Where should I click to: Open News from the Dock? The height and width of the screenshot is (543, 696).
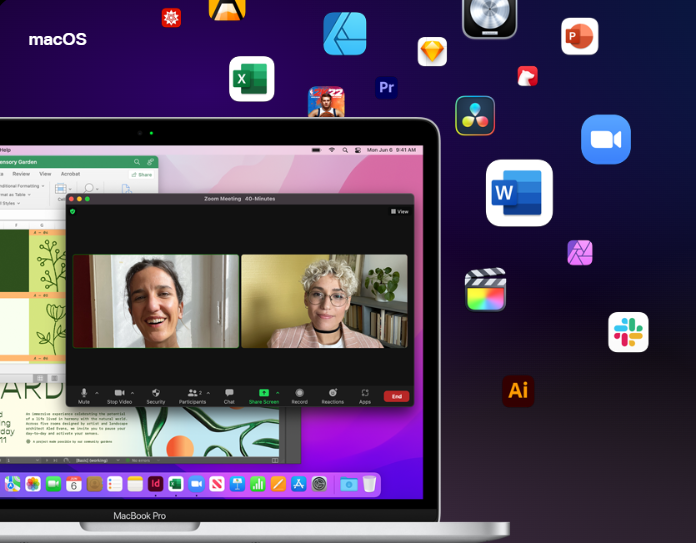click(217, 484)
